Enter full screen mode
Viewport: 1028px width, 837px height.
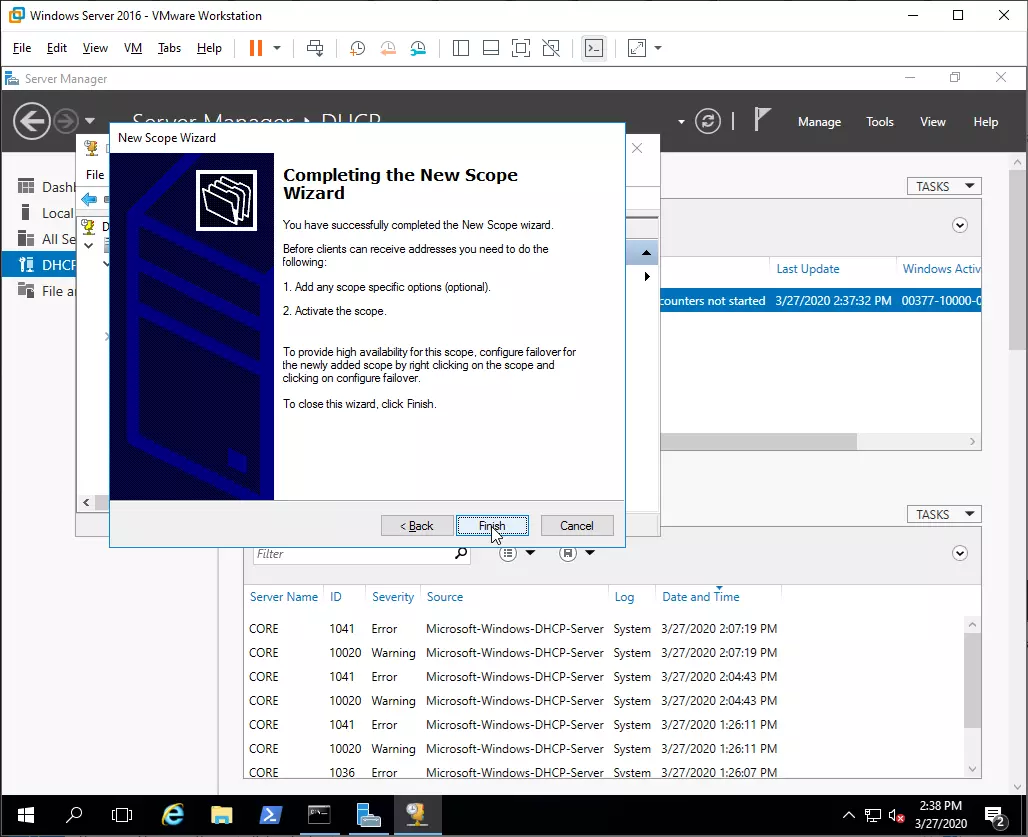click(521, 48)
